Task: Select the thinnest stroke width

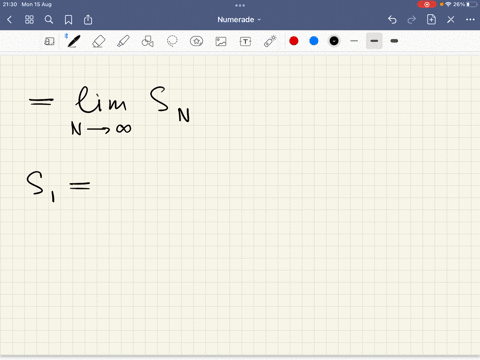Action: pyautogui.click(x=354, y=41)
